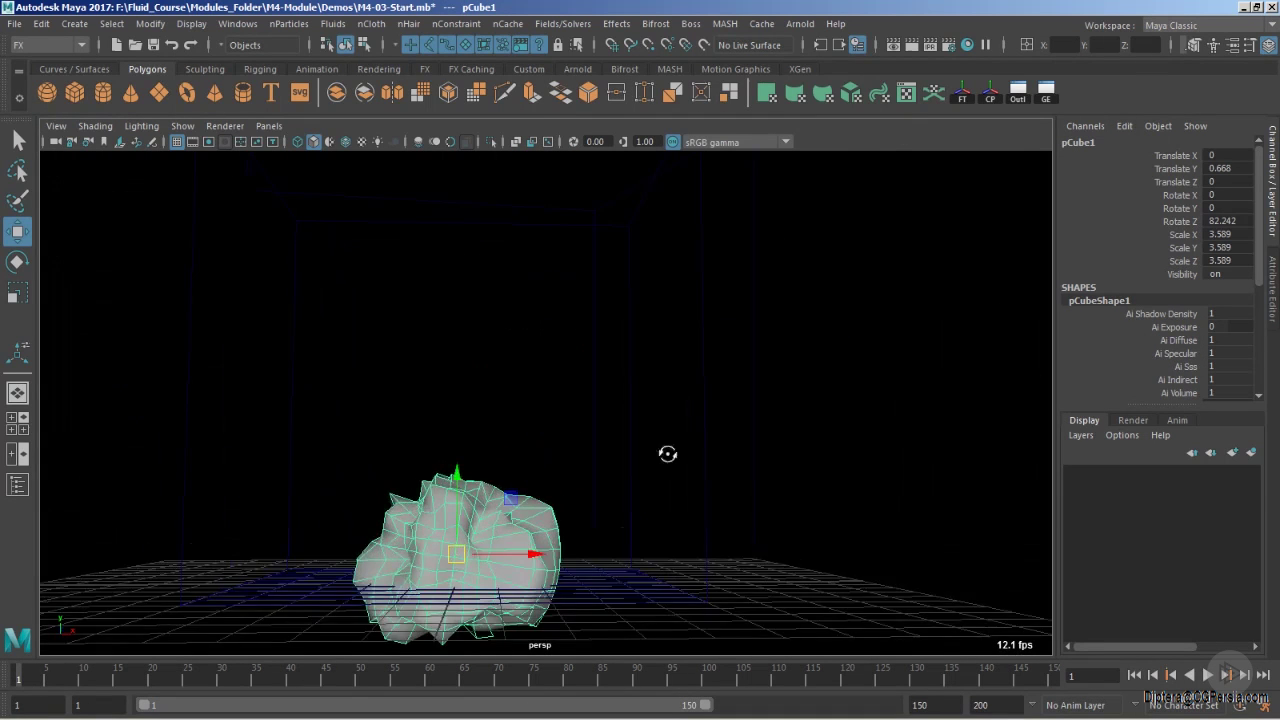Screen dimensions: 1280x720
Task: Switch to the Render layer tab
Action: click(x=1133, y=420)
